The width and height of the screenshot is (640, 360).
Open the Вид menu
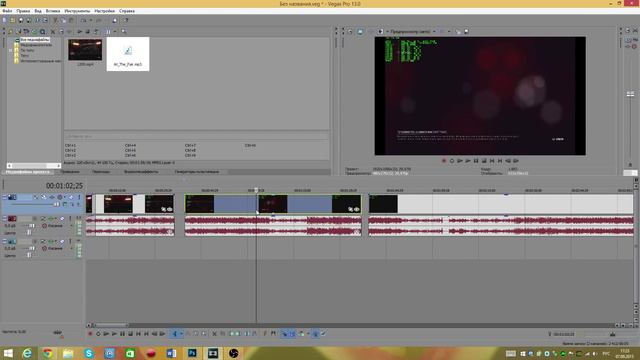38,11
